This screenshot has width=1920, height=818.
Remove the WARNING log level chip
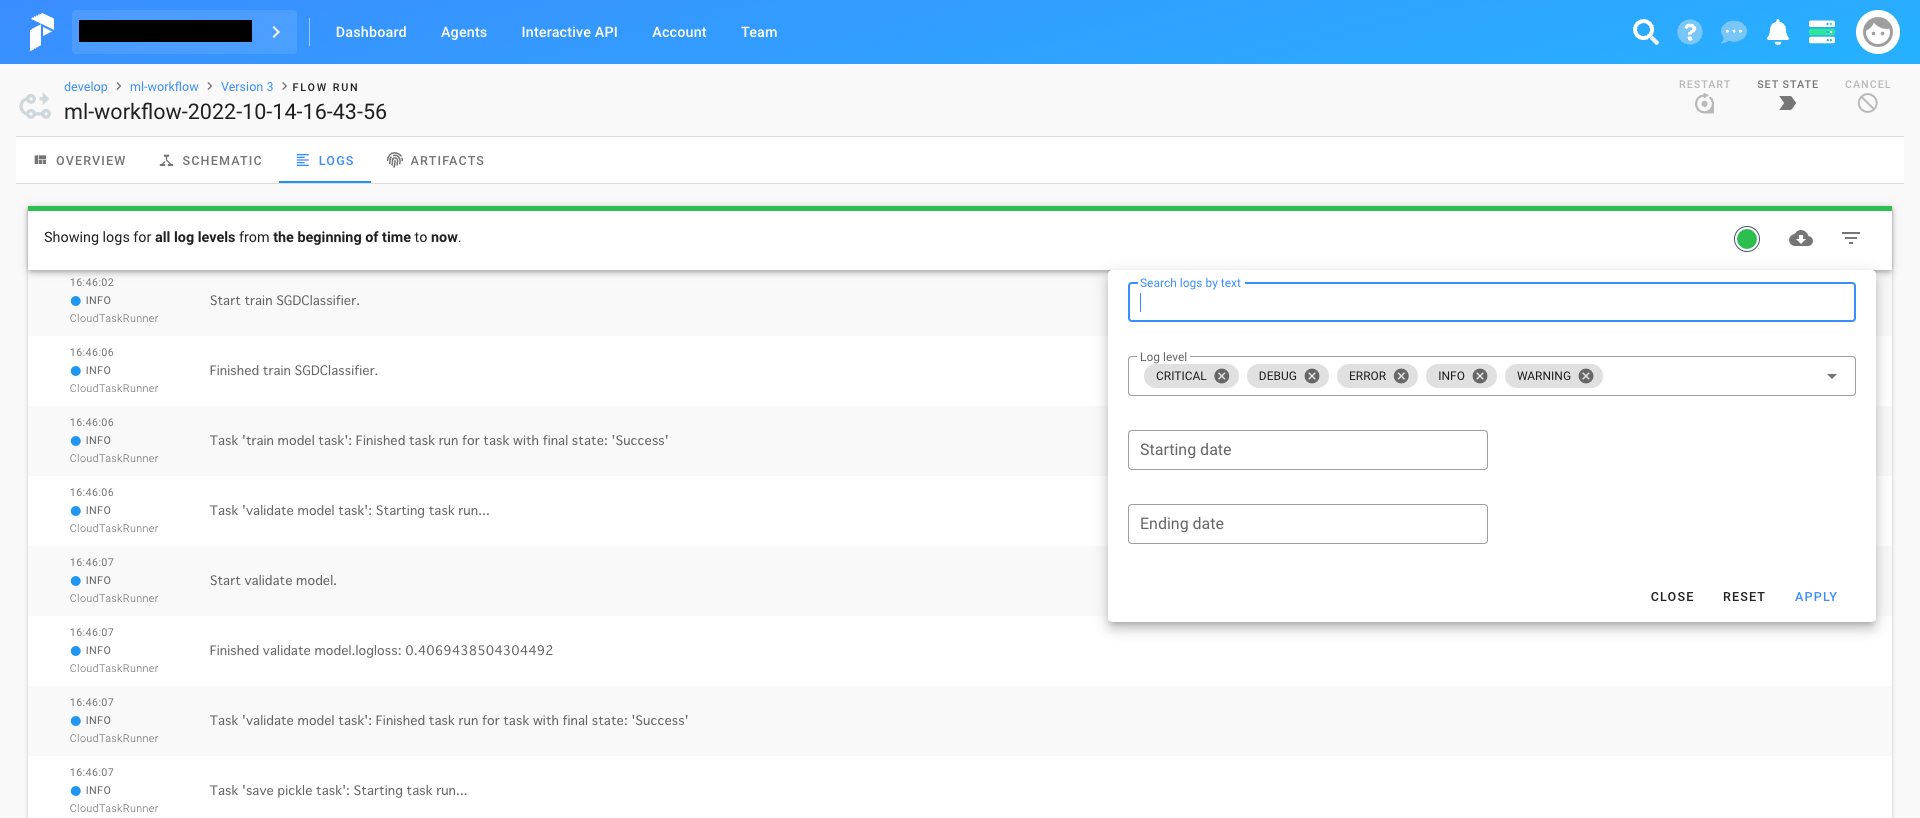point(1586,376)
